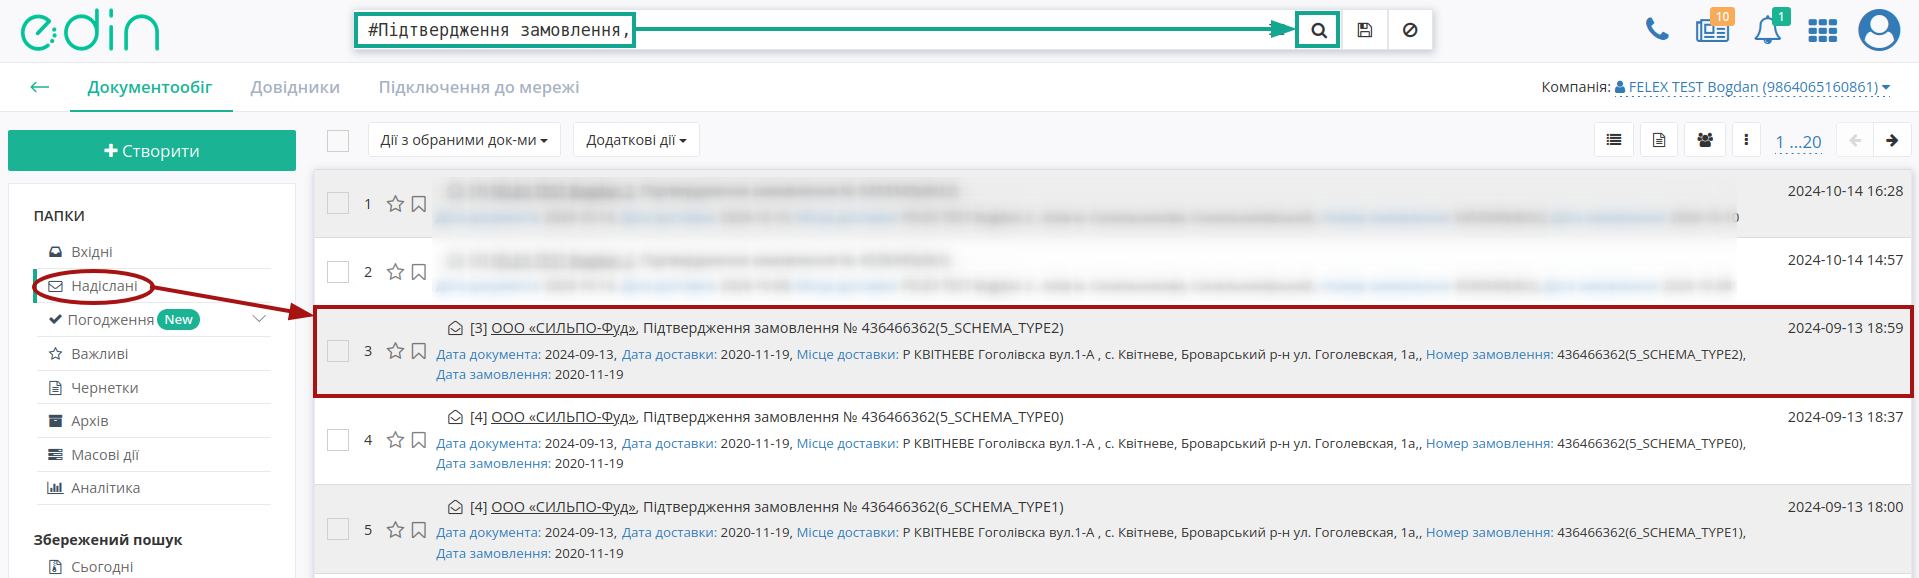This screenshot has width=1919, height=578.
Task: Open the apps grid menu
Action: (x=1823, y=31)
